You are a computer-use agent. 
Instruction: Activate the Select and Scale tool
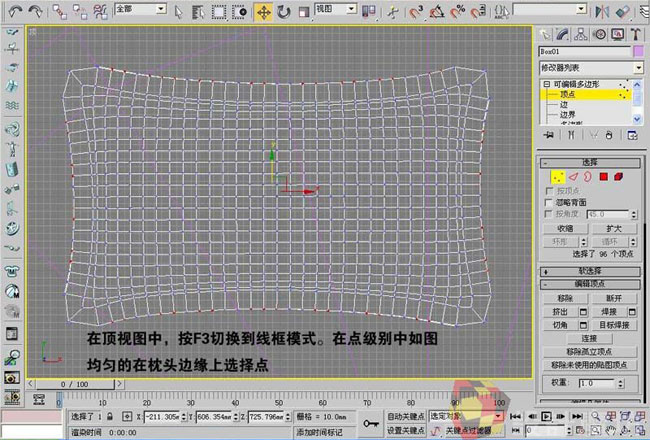tap(304, 12)
